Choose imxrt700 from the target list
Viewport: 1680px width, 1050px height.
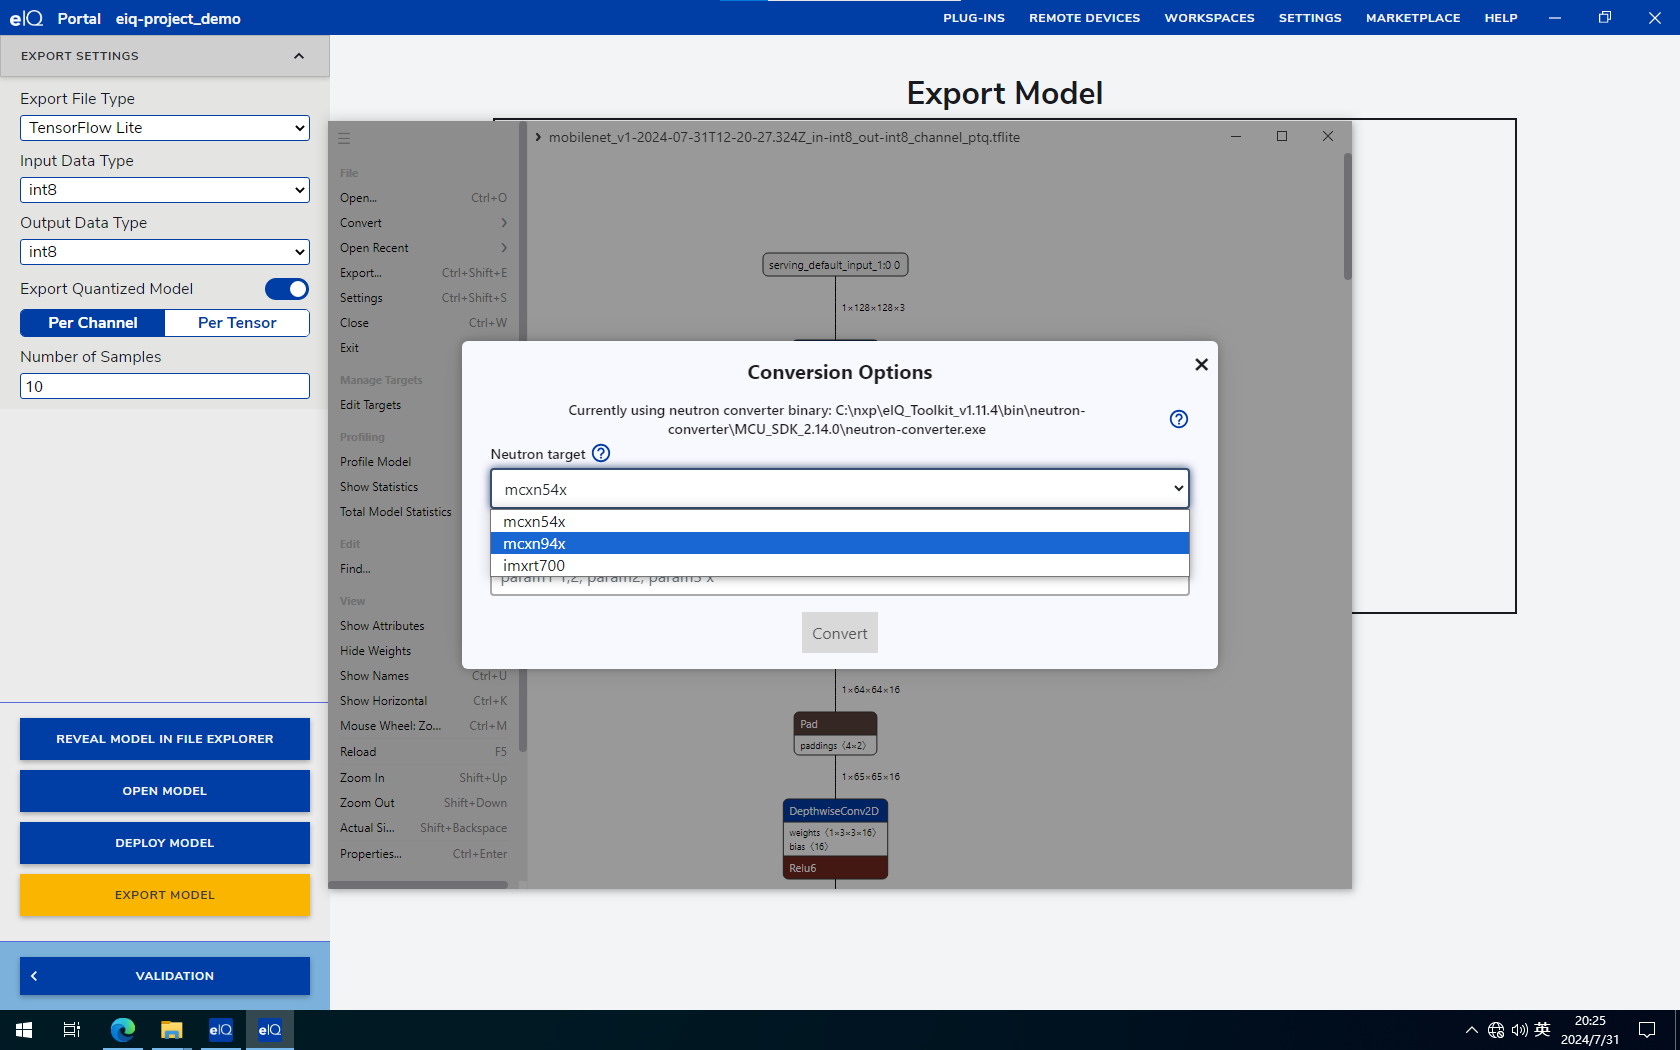click(x=840, y=566)
